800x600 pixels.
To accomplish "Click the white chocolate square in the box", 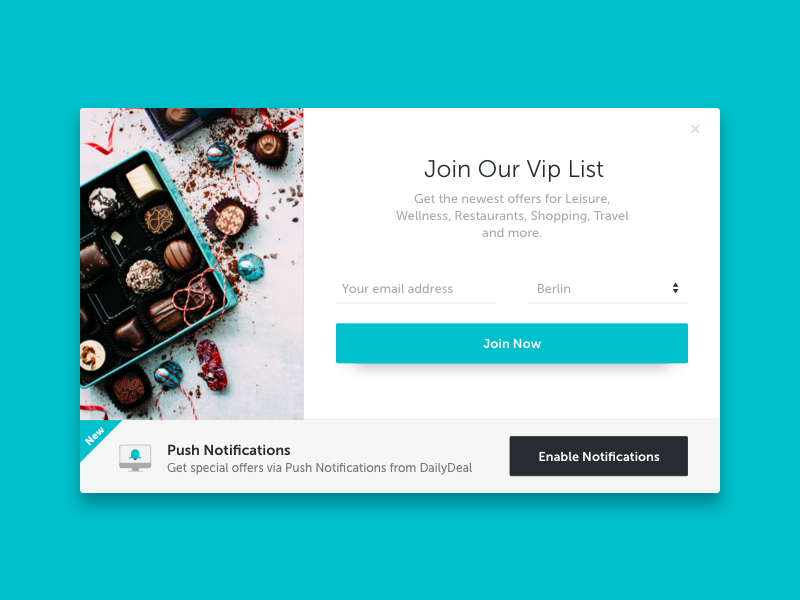I will pyautogui.click(x=144, y=181).
